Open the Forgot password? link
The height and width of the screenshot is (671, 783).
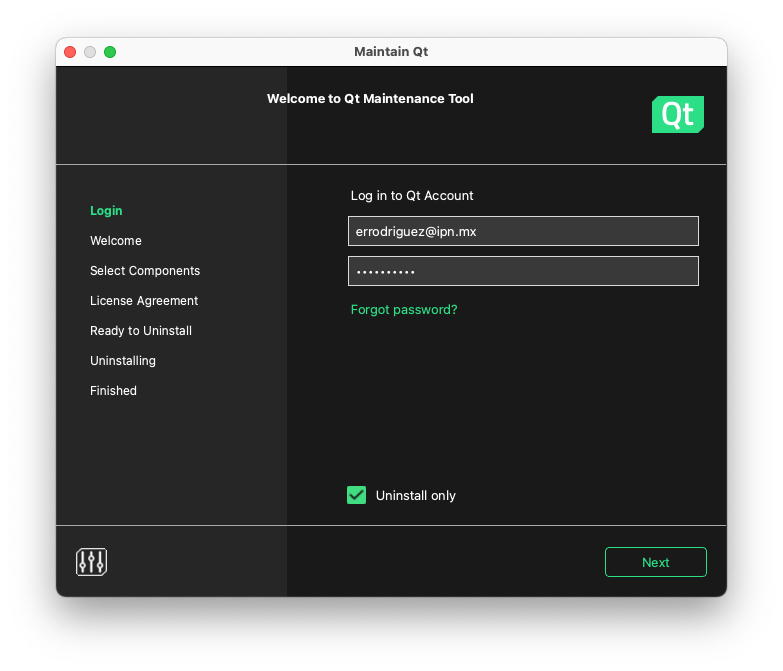click(x=404, y=310)
